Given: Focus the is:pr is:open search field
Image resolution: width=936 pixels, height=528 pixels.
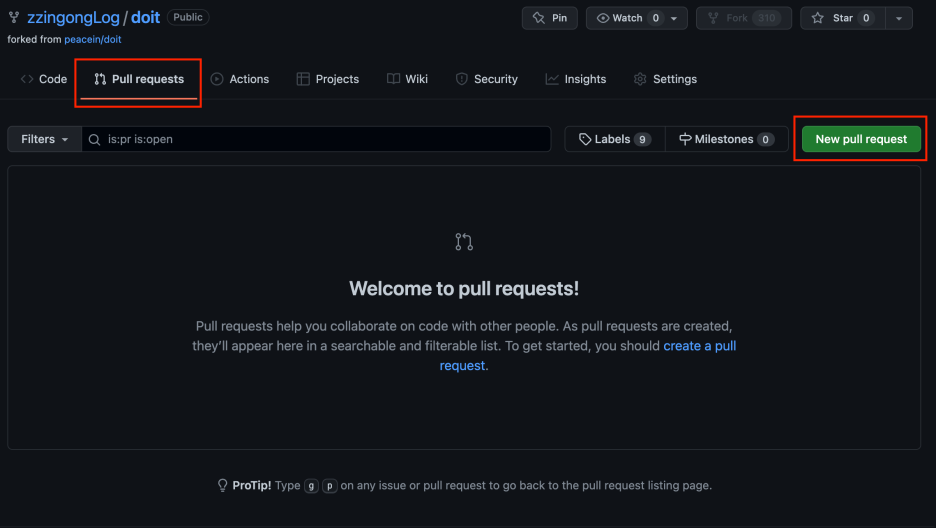Looking at the screenshot, I should click(x=316, y=139).
